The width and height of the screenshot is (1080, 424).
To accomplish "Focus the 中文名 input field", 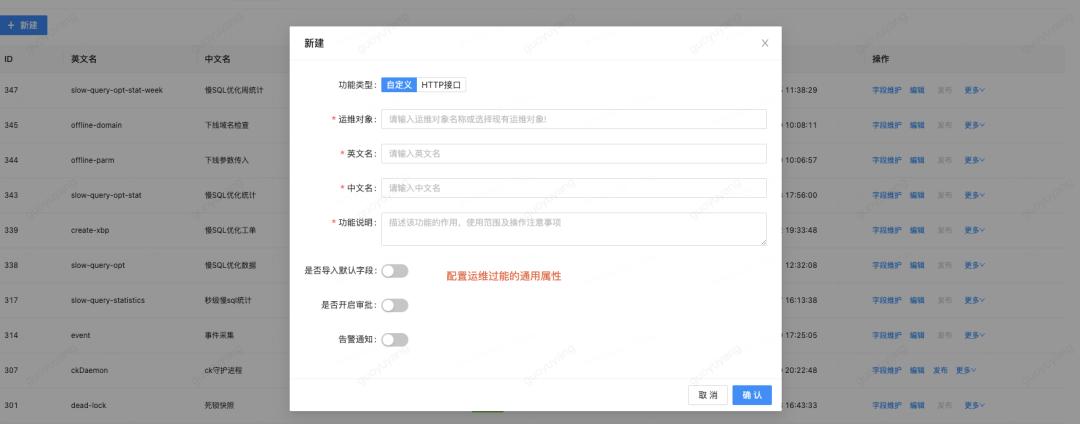I will coord(574,188).
